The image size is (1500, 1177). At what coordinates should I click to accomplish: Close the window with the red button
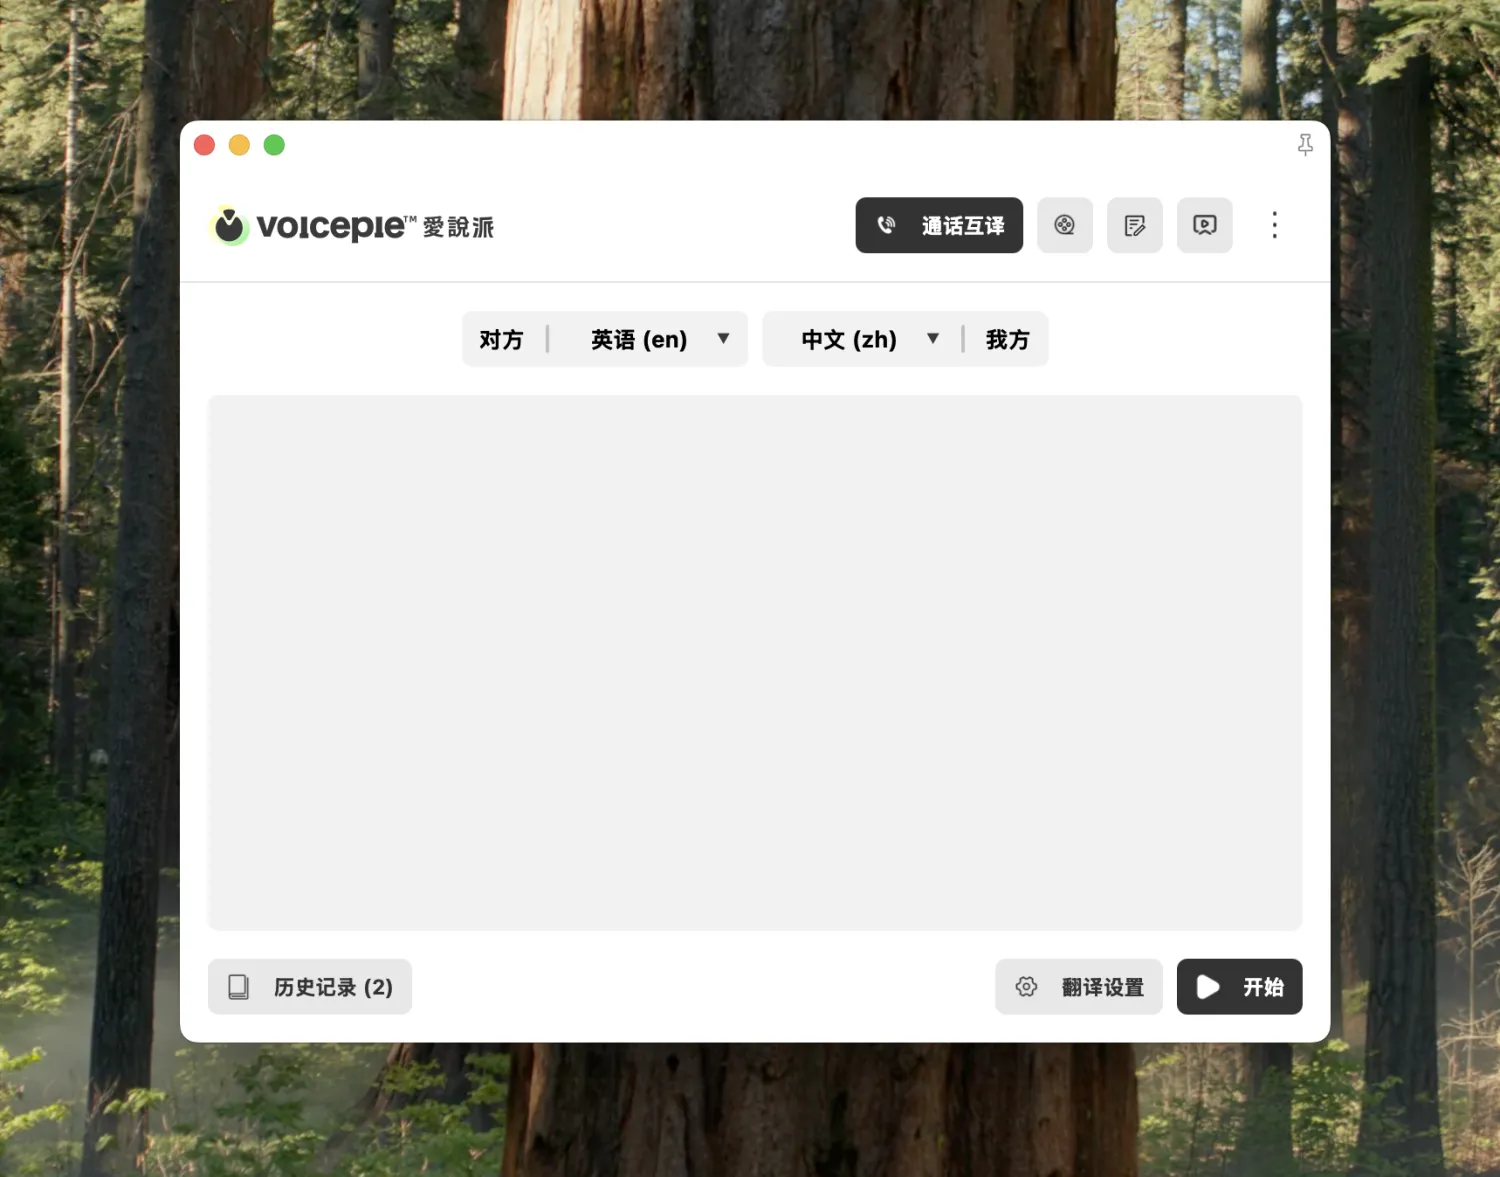205,145
